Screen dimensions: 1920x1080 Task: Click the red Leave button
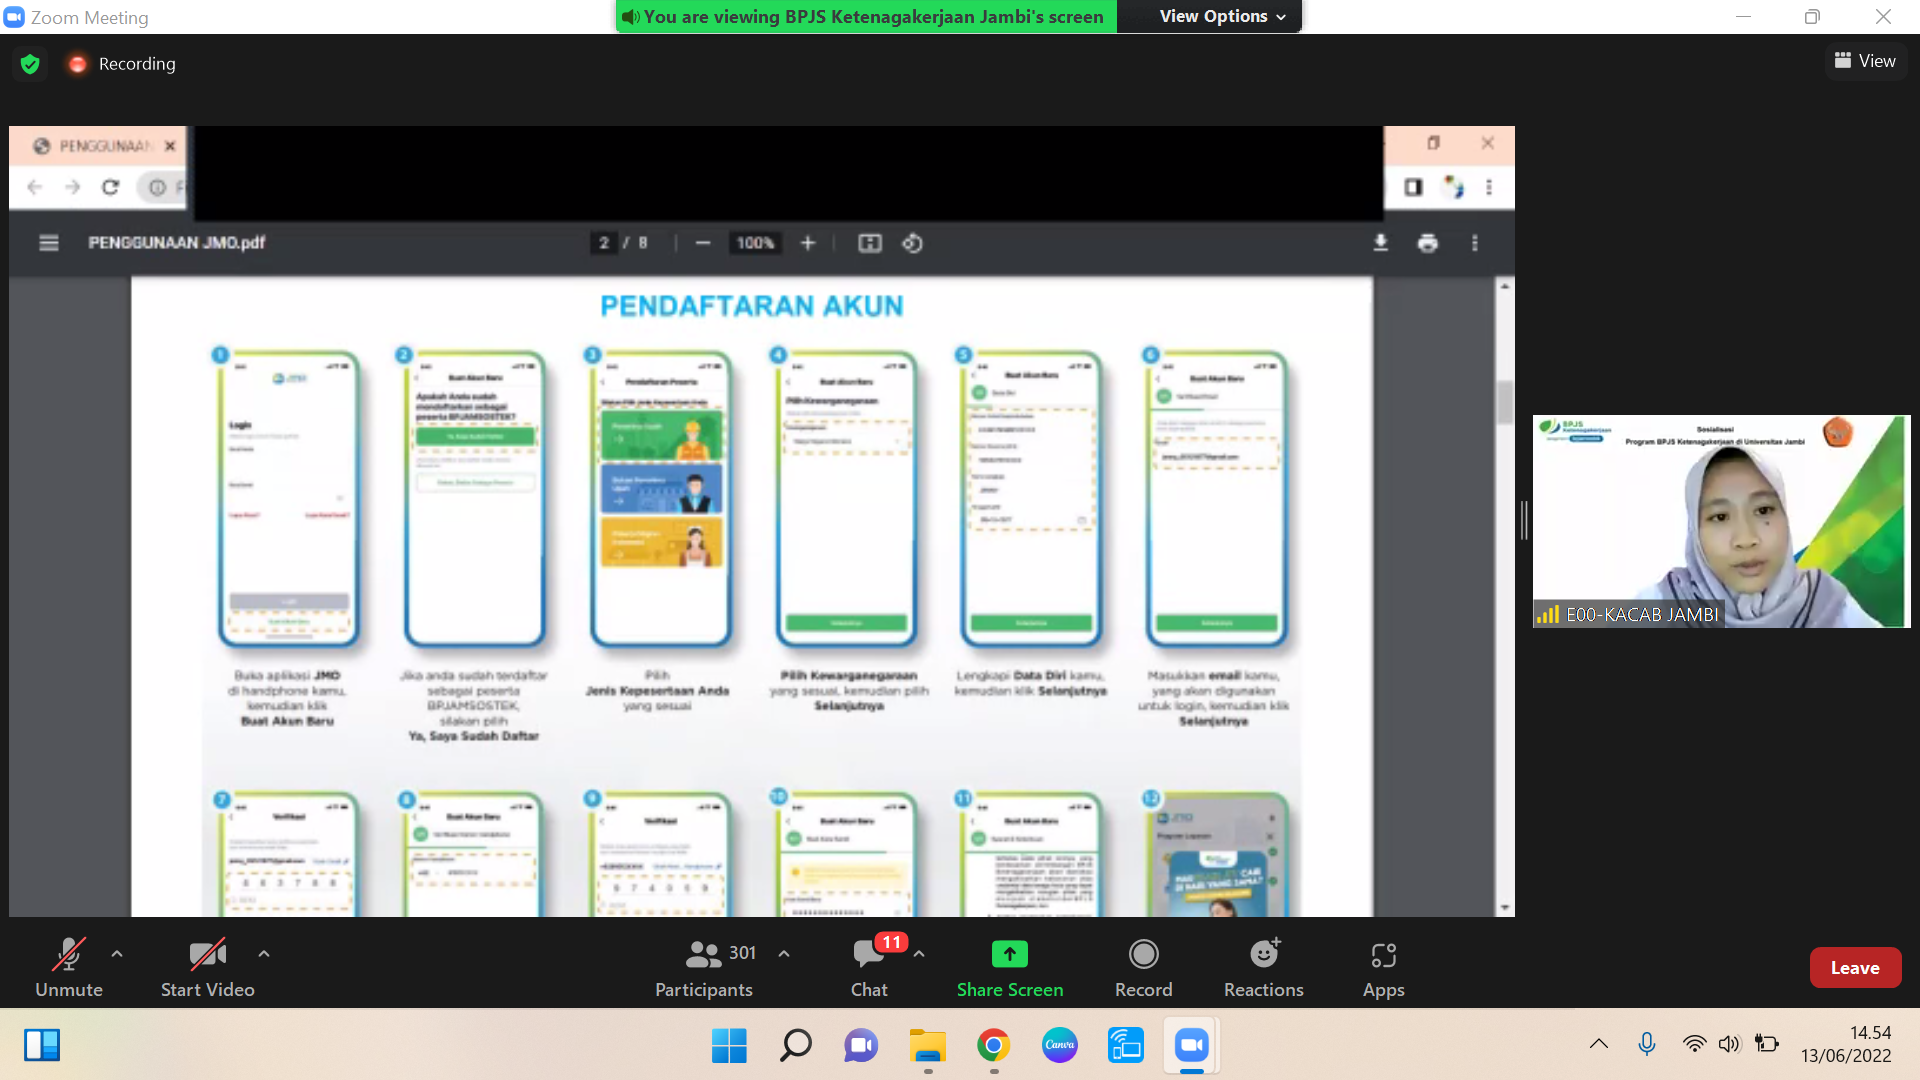[1854, 967]
